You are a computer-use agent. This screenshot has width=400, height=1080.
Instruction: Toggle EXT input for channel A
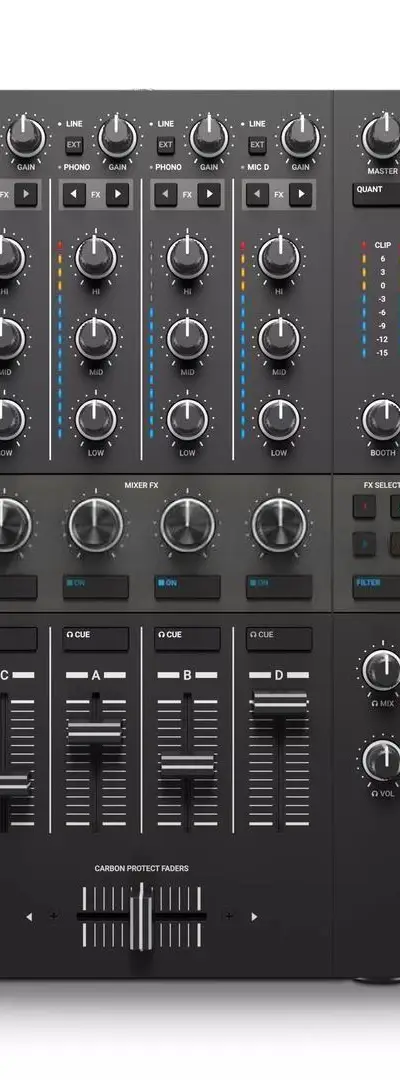[74, 145]
